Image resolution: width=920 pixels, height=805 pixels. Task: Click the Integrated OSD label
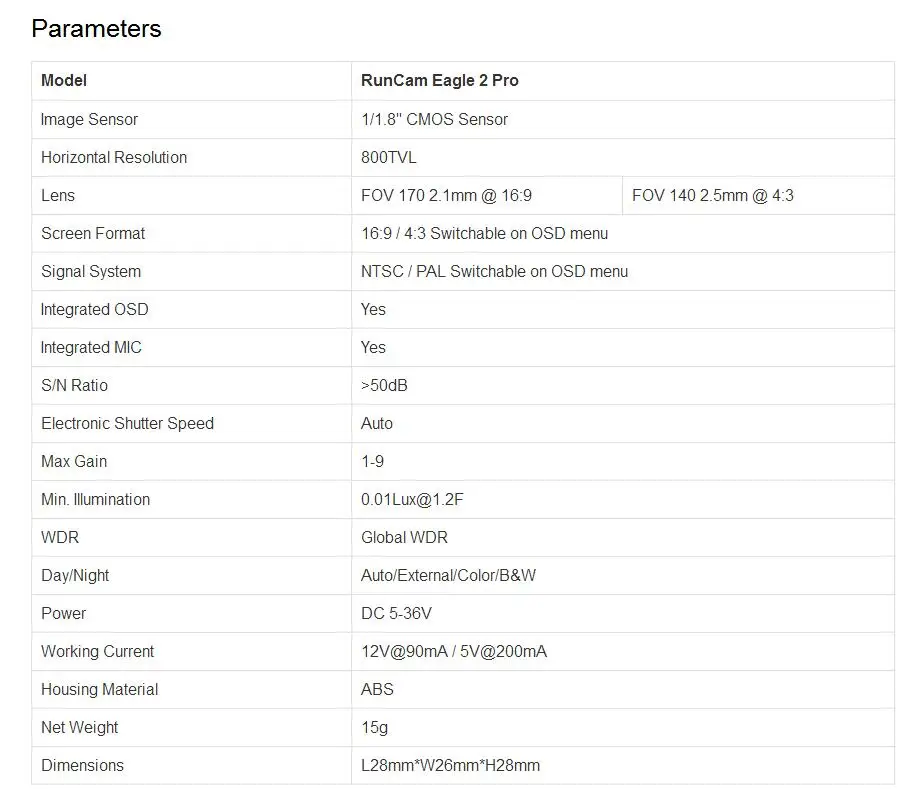94,309
